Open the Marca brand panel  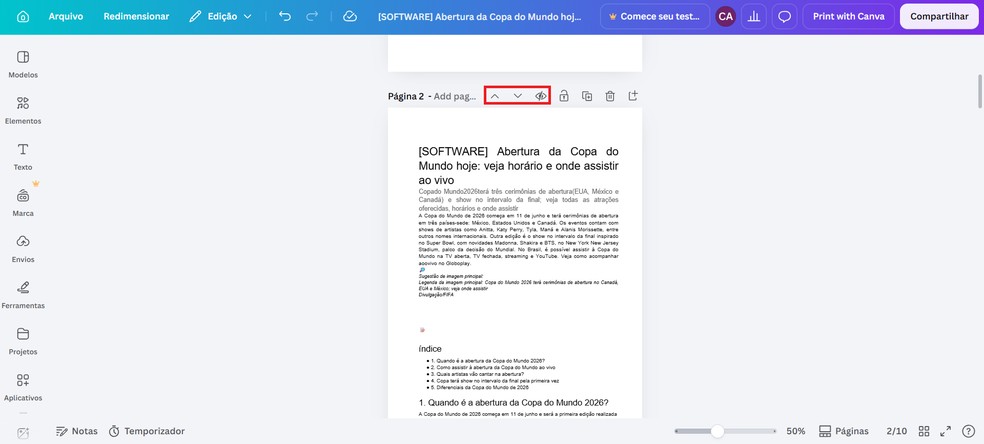23,203
